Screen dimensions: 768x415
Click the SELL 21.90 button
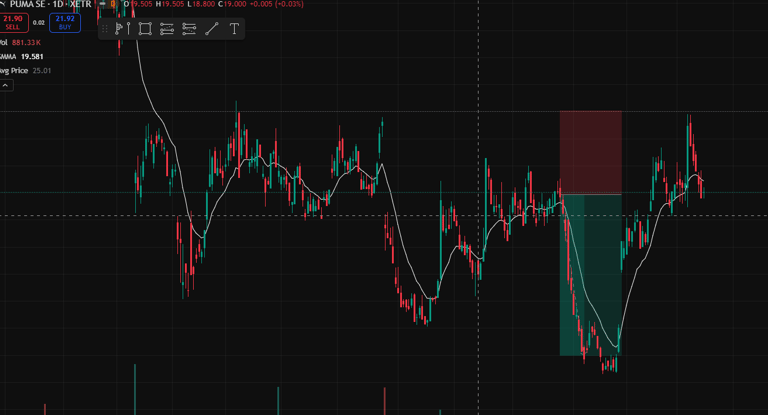pyautogui.click(x=13, y=23)
